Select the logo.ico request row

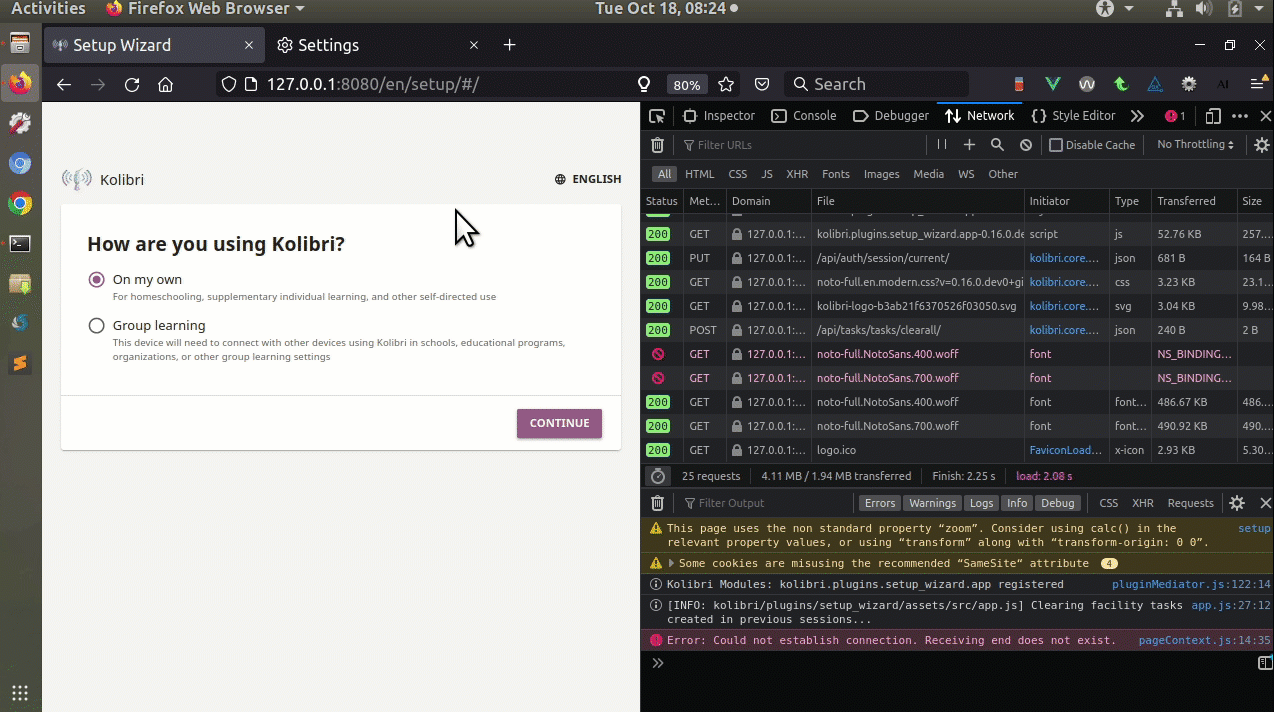[957, 450]
